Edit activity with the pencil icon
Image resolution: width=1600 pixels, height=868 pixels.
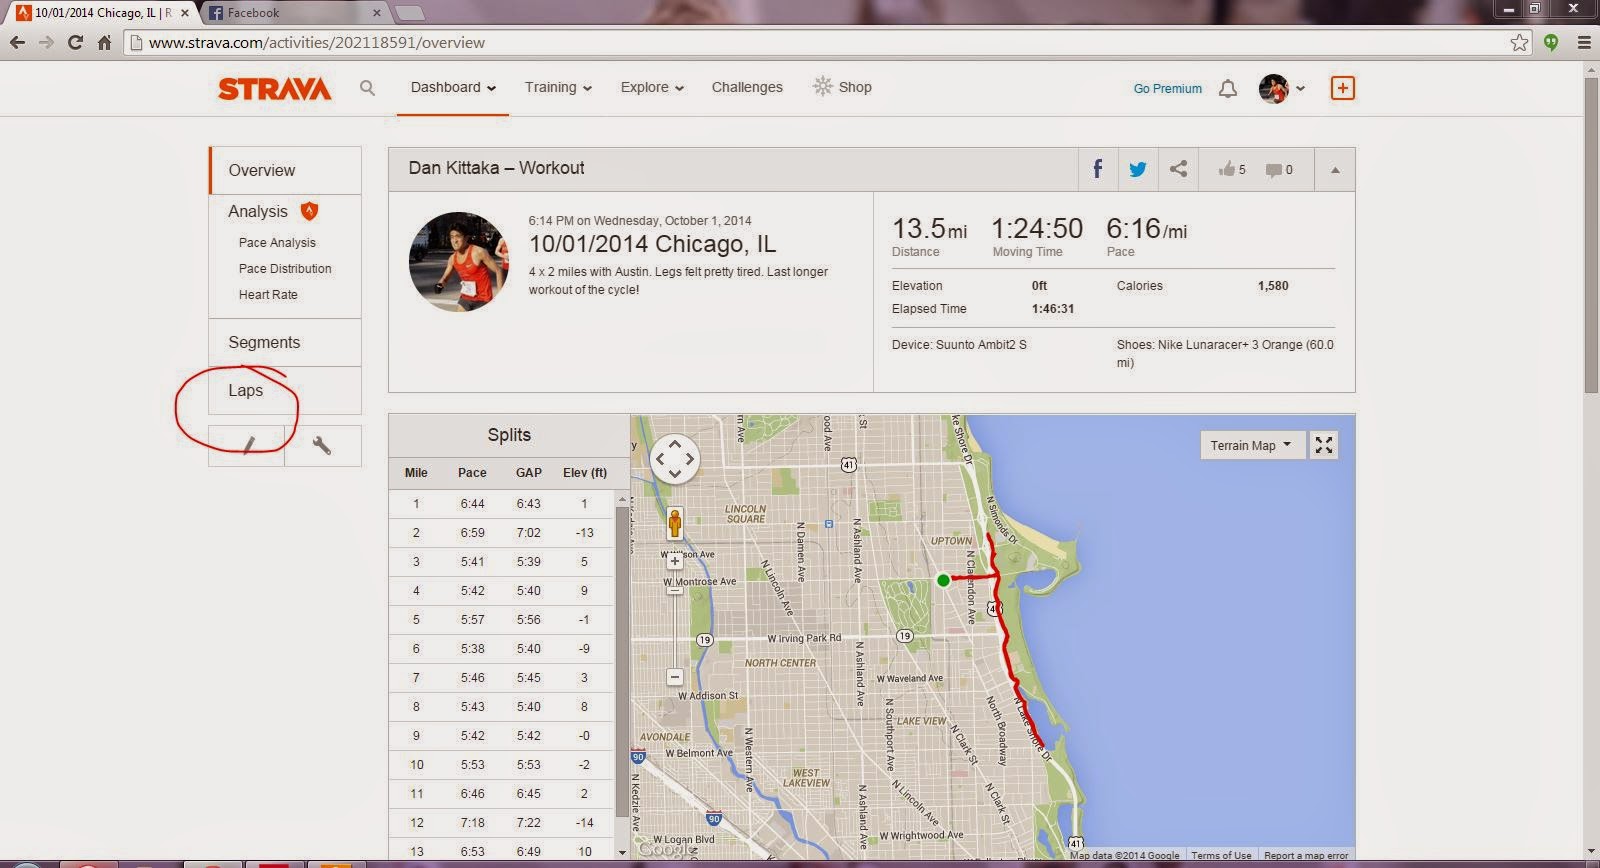click(247, 445)
